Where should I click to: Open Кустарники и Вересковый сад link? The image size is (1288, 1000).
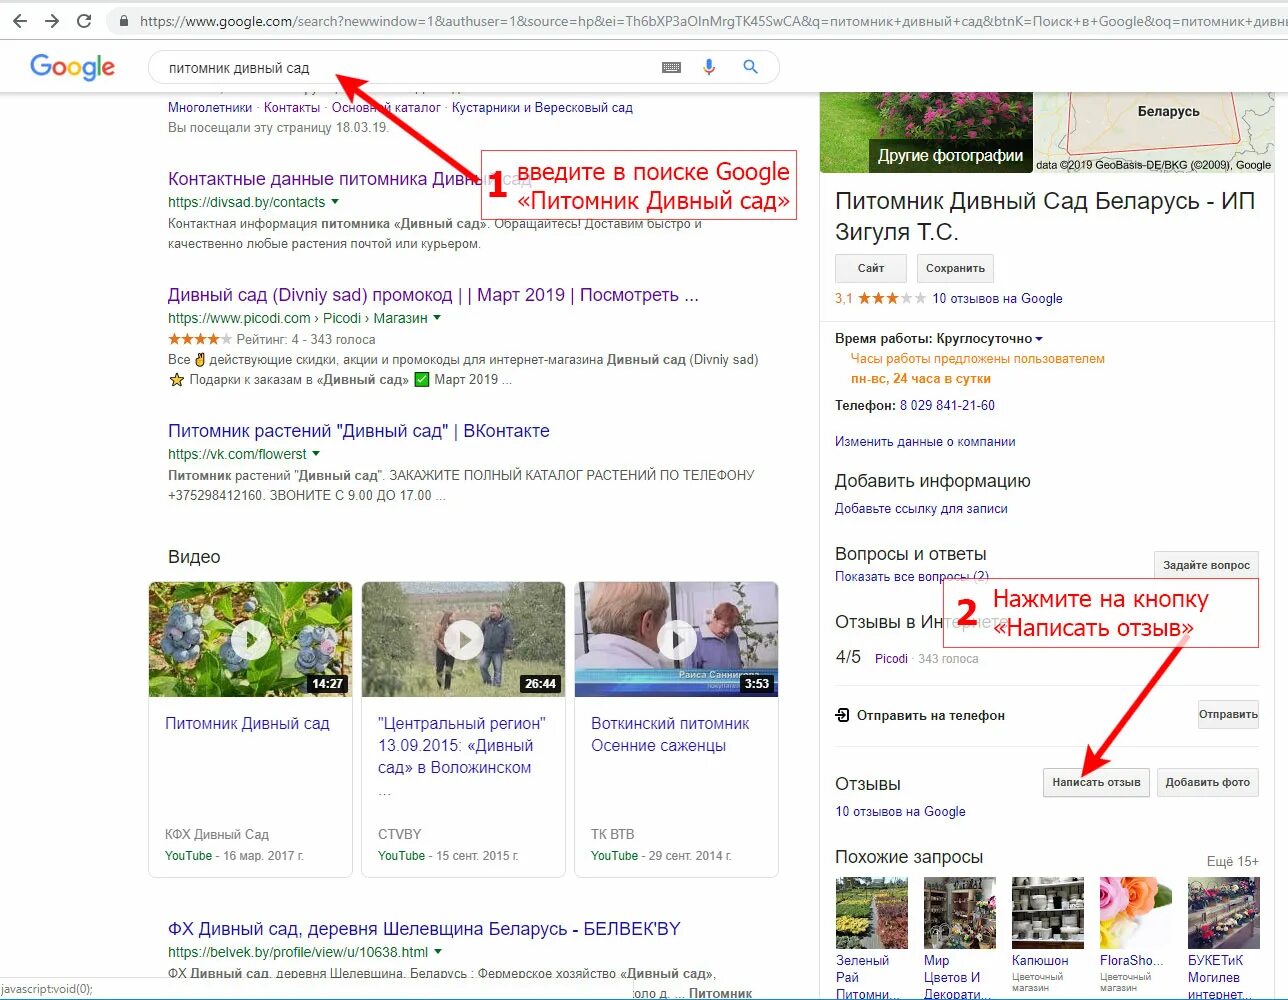[542, 107]
